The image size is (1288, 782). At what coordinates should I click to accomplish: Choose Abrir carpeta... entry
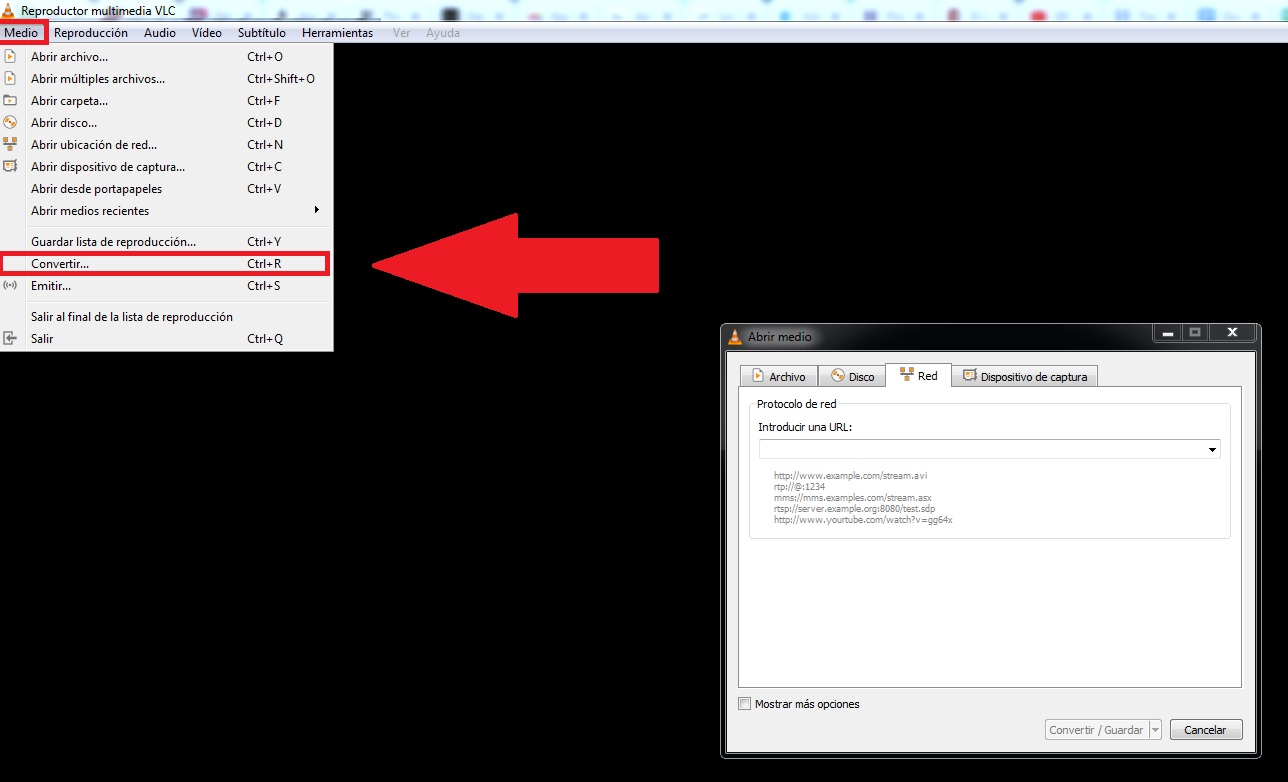(166, 101)
